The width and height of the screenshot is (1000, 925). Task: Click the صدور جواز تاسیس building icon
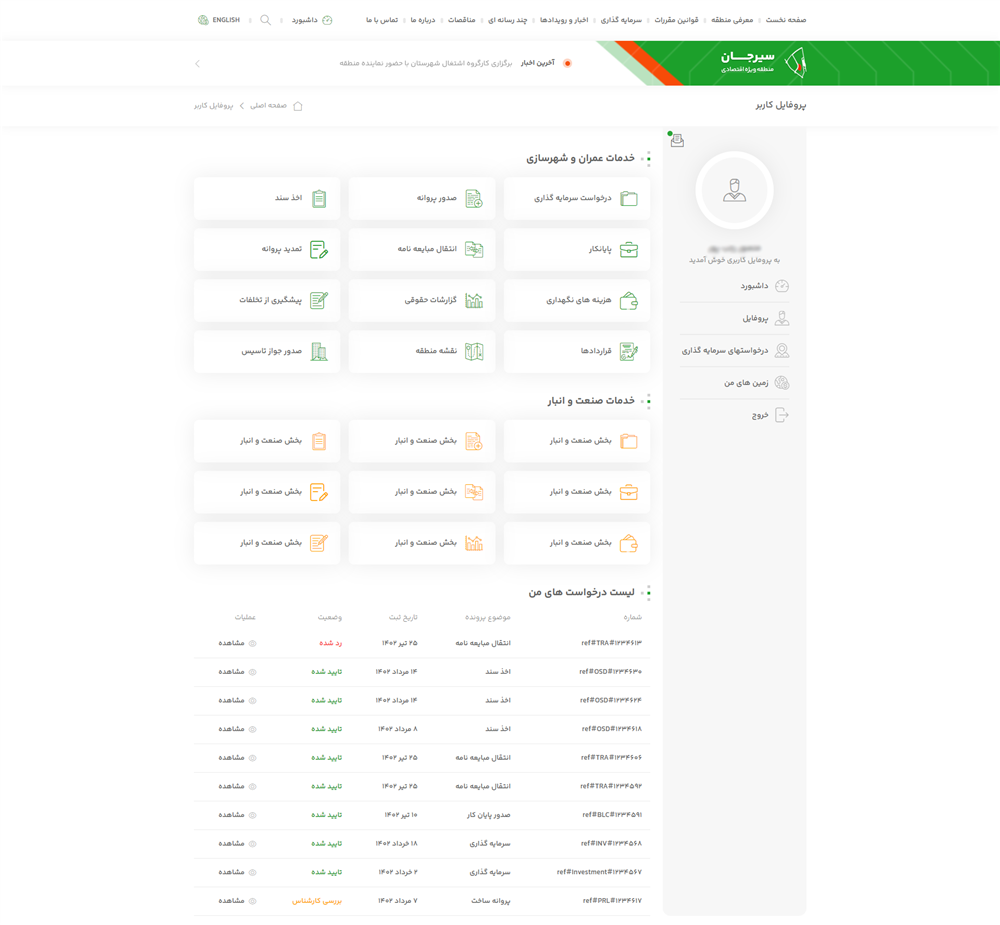[x=319, y=352]
